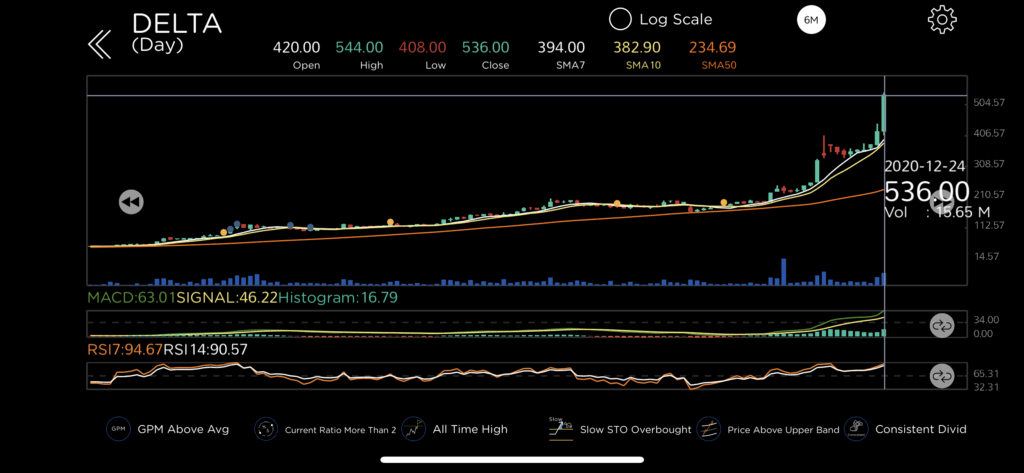Switch the MACD indicator with cycle icon

[941, 325]
